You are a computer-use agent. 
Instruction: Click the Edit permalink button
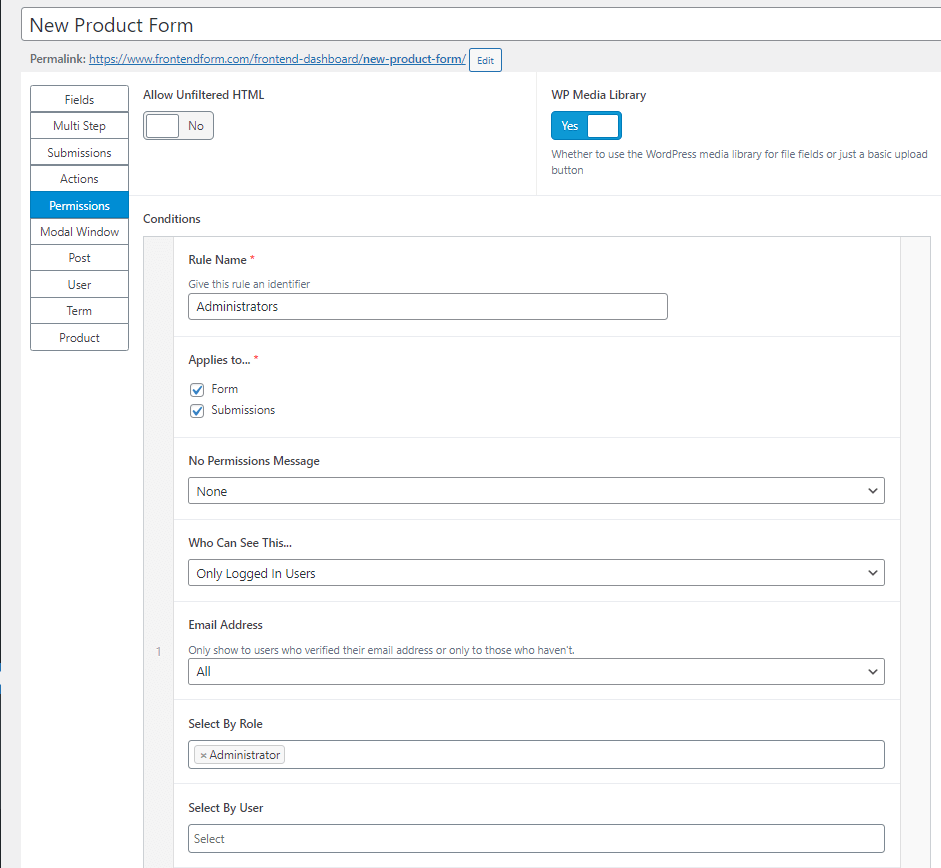coord(485,60)
